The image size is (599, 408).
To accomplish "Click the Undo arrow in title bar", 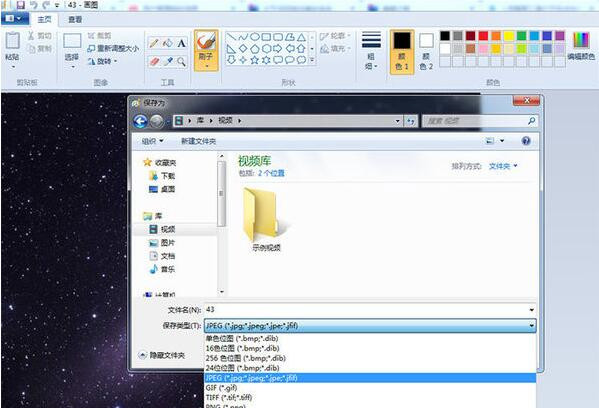I will [34, 5].
